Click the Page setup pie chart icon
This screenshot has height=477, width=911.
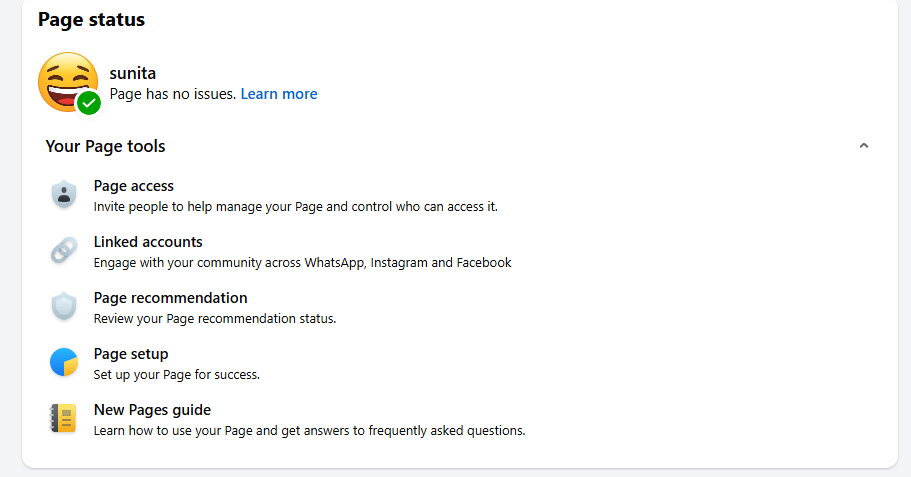[64, 363]
